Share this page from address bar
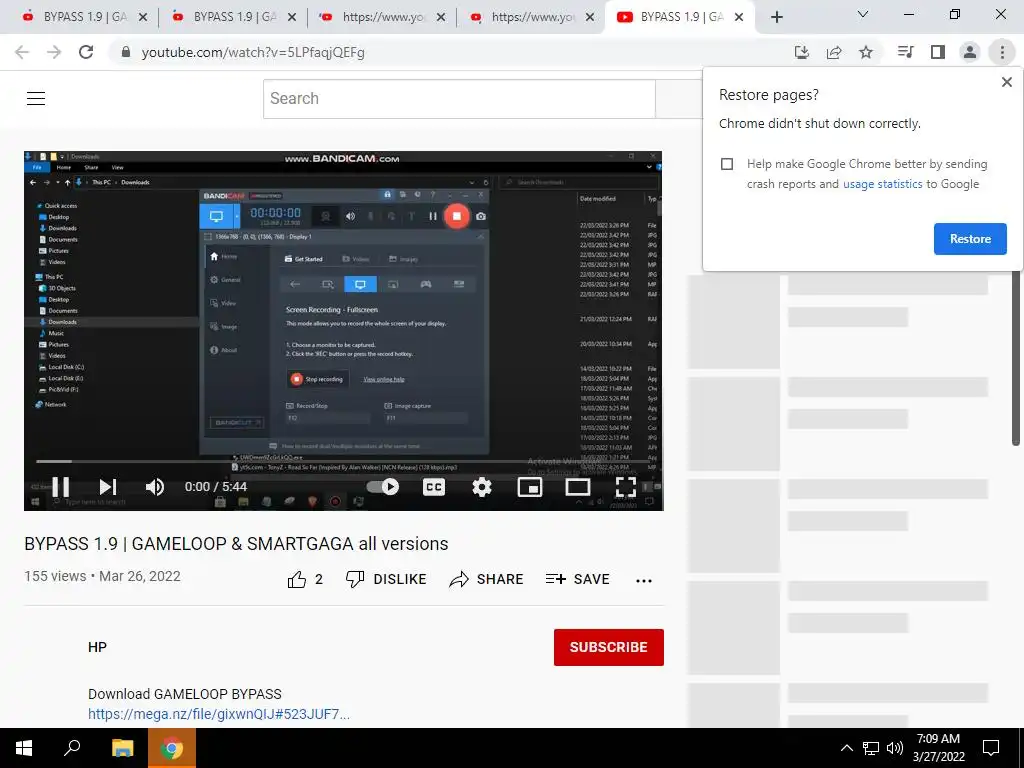 tap(834, 52)
